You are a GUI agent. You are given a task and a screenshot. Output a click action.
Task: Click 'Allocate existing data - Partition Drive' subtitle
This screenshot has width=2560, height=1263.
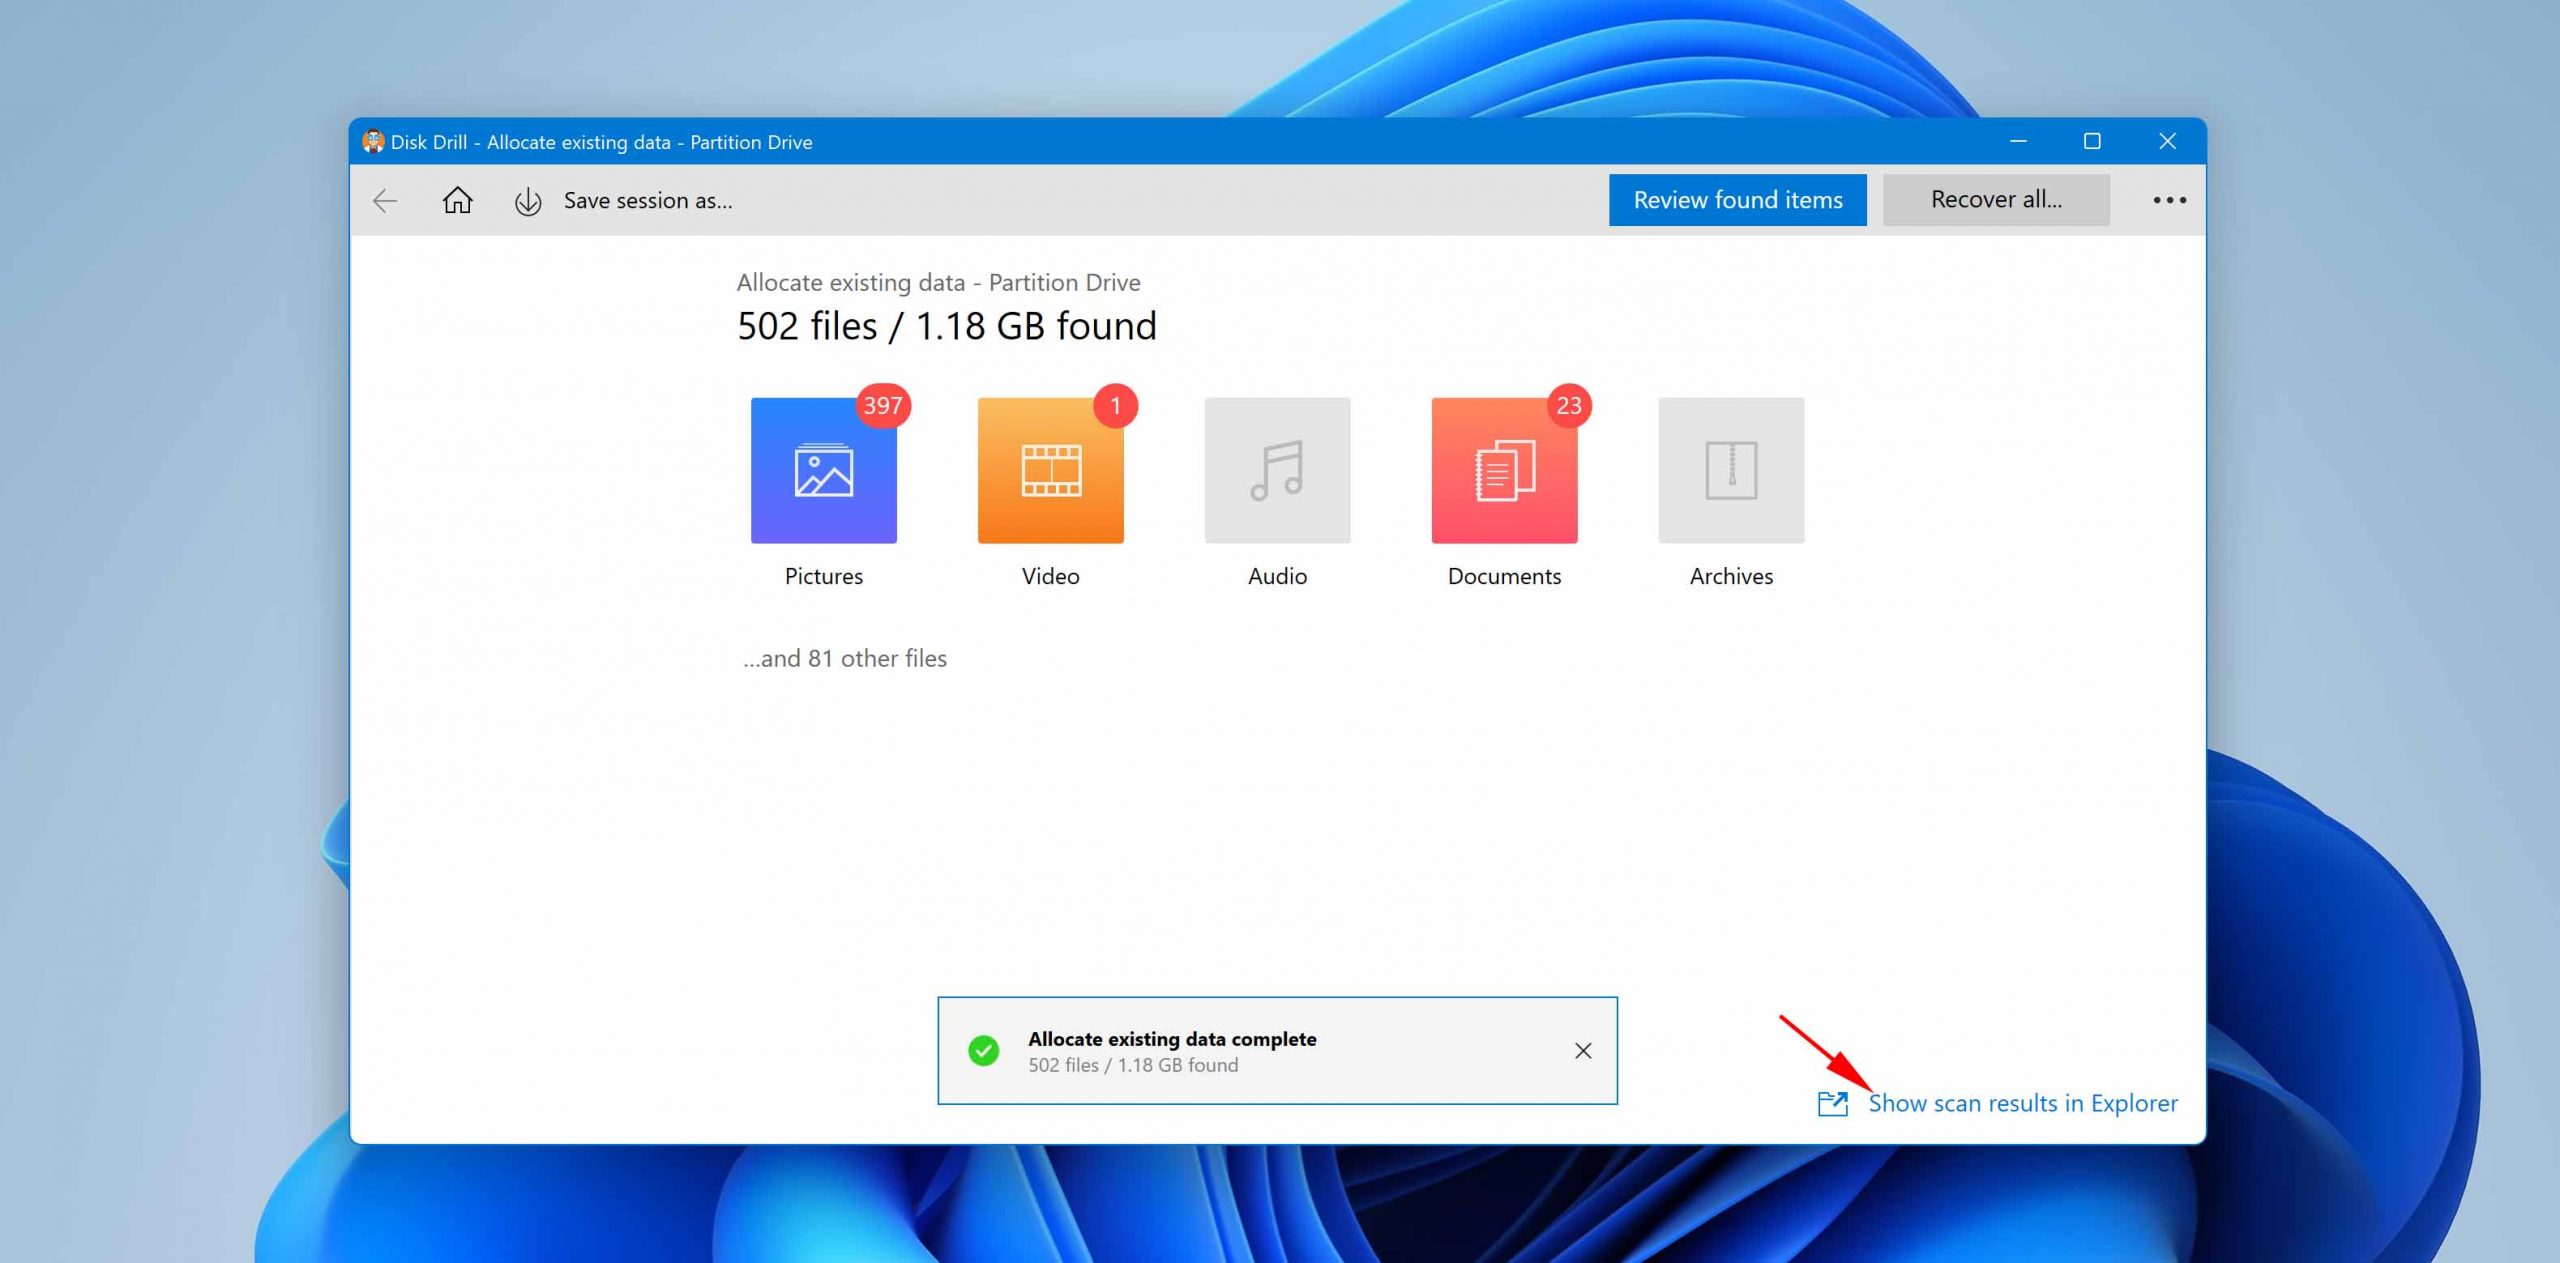[938, 283]
